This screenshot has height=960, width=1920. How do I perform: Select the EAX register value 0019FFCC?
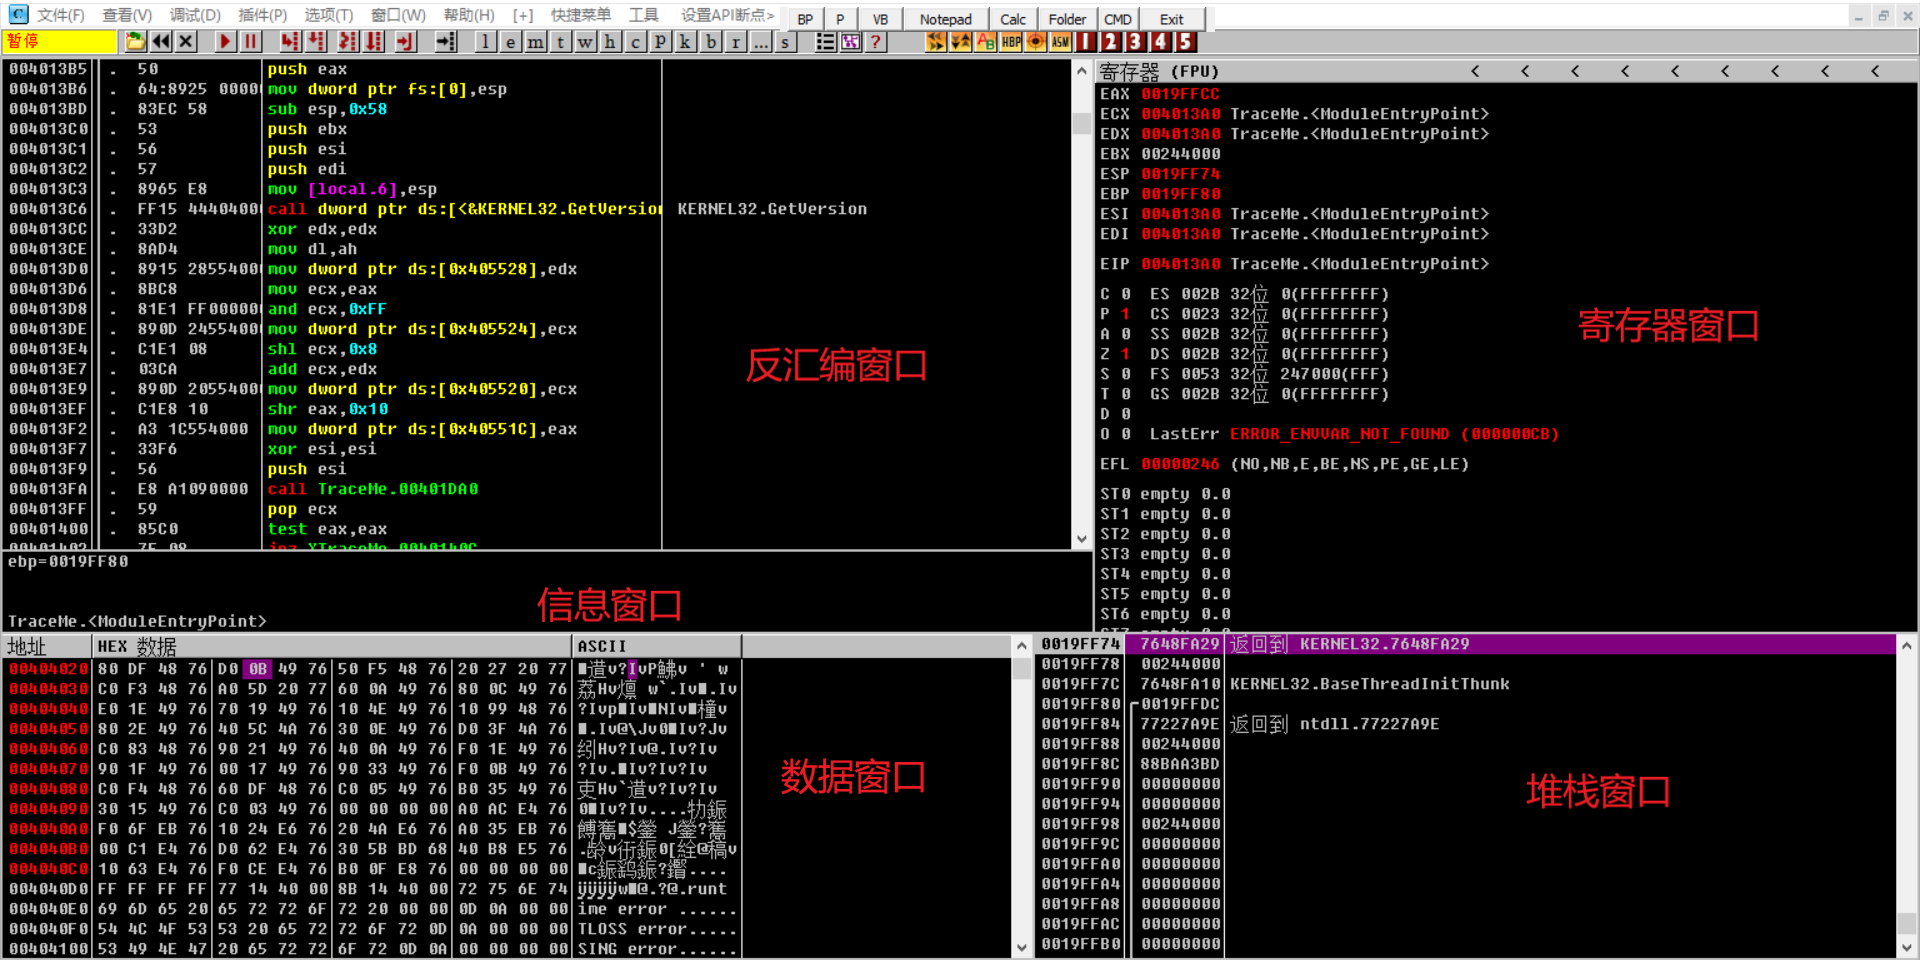pos(1180,94)
